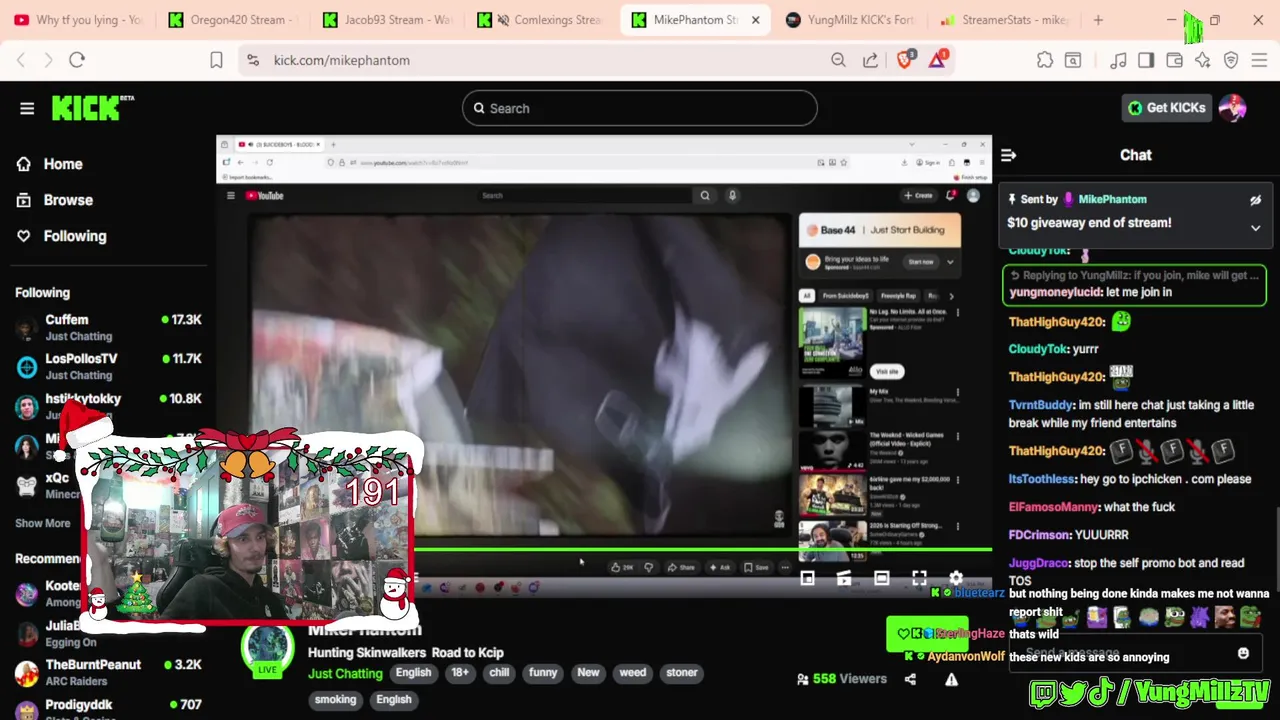
Task: Open the Cuffem channel in Following
Action: coord(108,327)
